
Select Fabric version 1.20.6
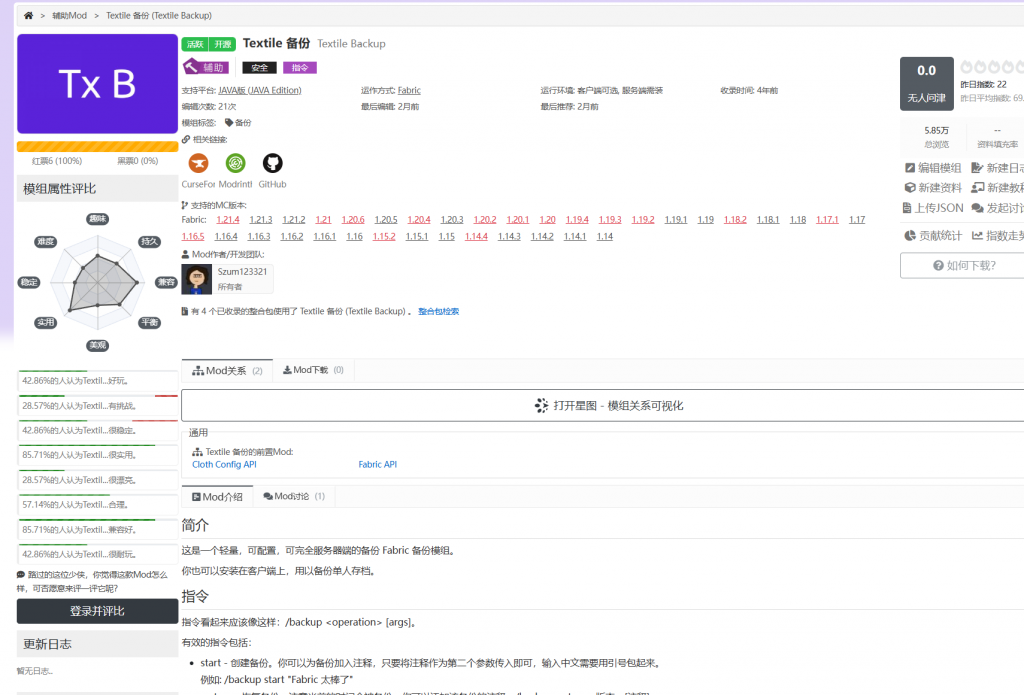[x=353, y=220]
